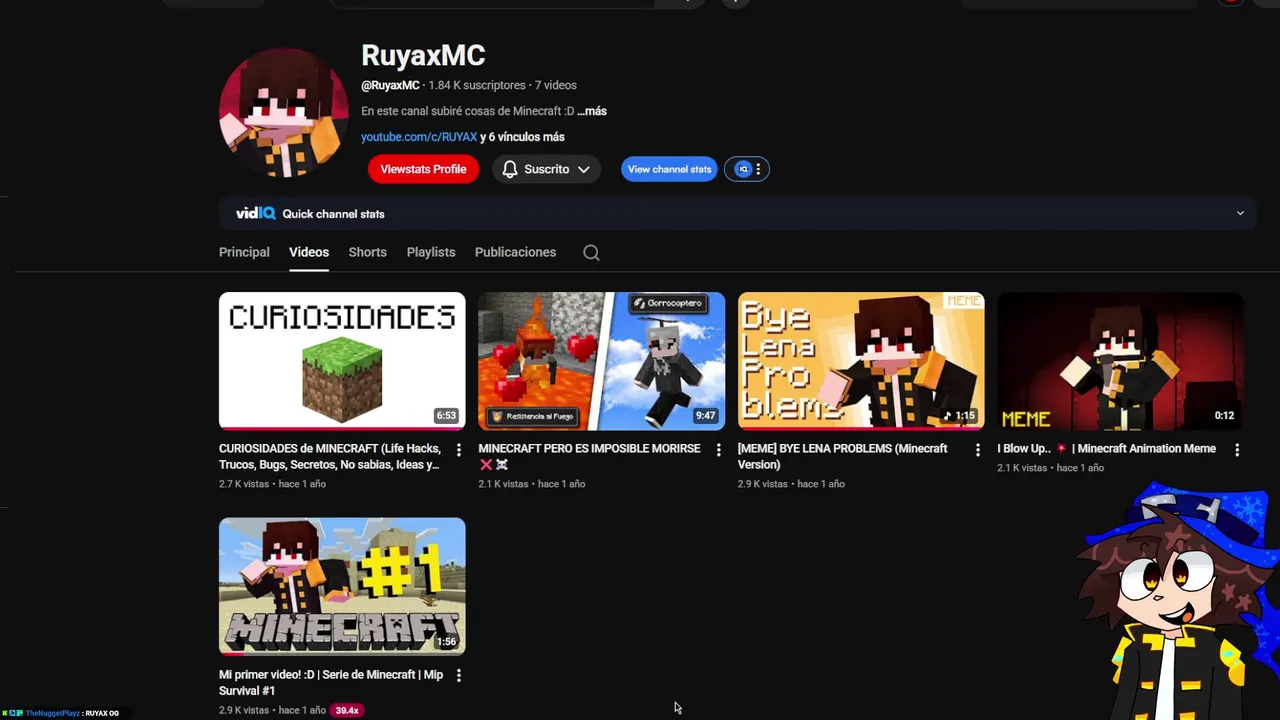Click the Viewstats Profile button
The image size is (1280, 720).
pyautogui.click(x=423, y=169)
